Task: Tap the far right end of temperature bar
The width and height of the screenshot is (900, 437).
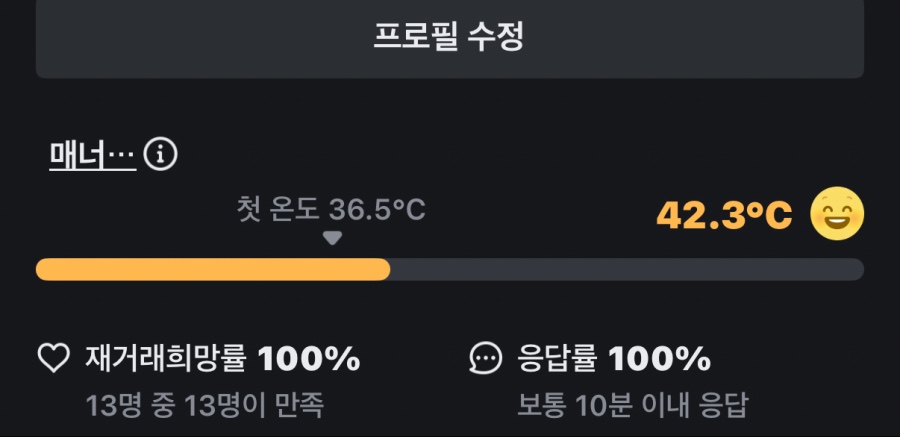Action: (x=858, y=269)
